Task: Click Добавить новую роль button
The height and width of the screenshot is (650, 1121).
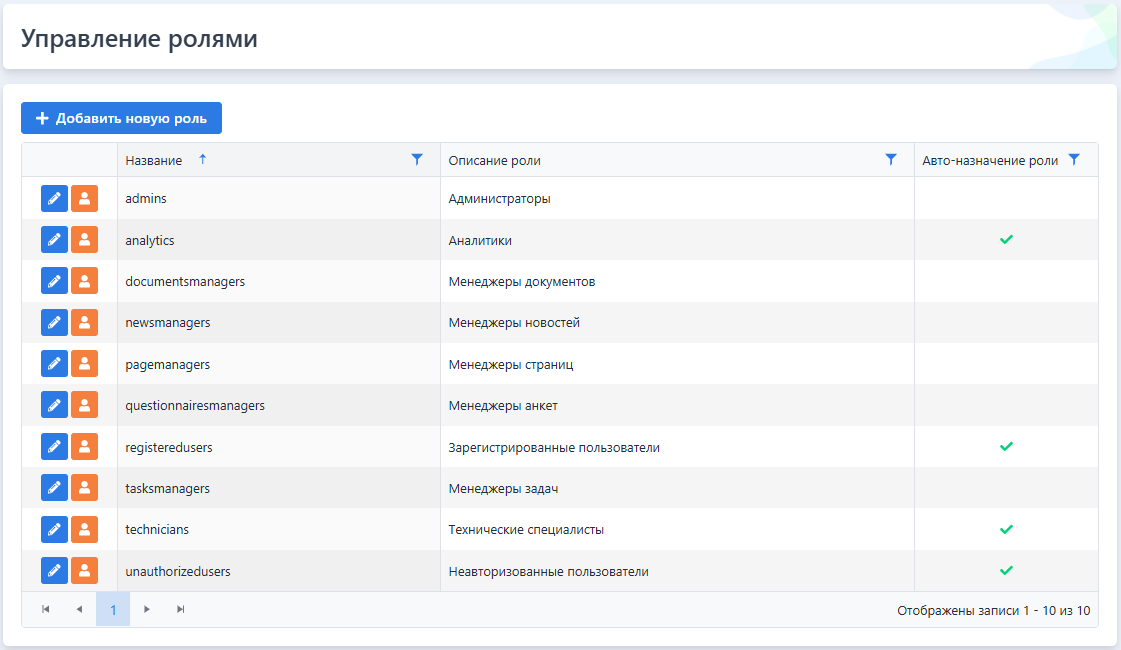Action: tap(121, 118)
